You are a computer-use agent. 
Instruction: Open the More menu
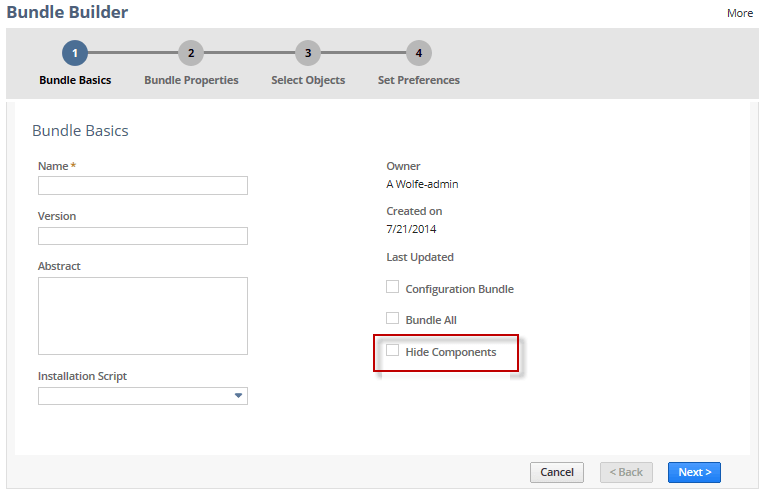click(740, 13)
